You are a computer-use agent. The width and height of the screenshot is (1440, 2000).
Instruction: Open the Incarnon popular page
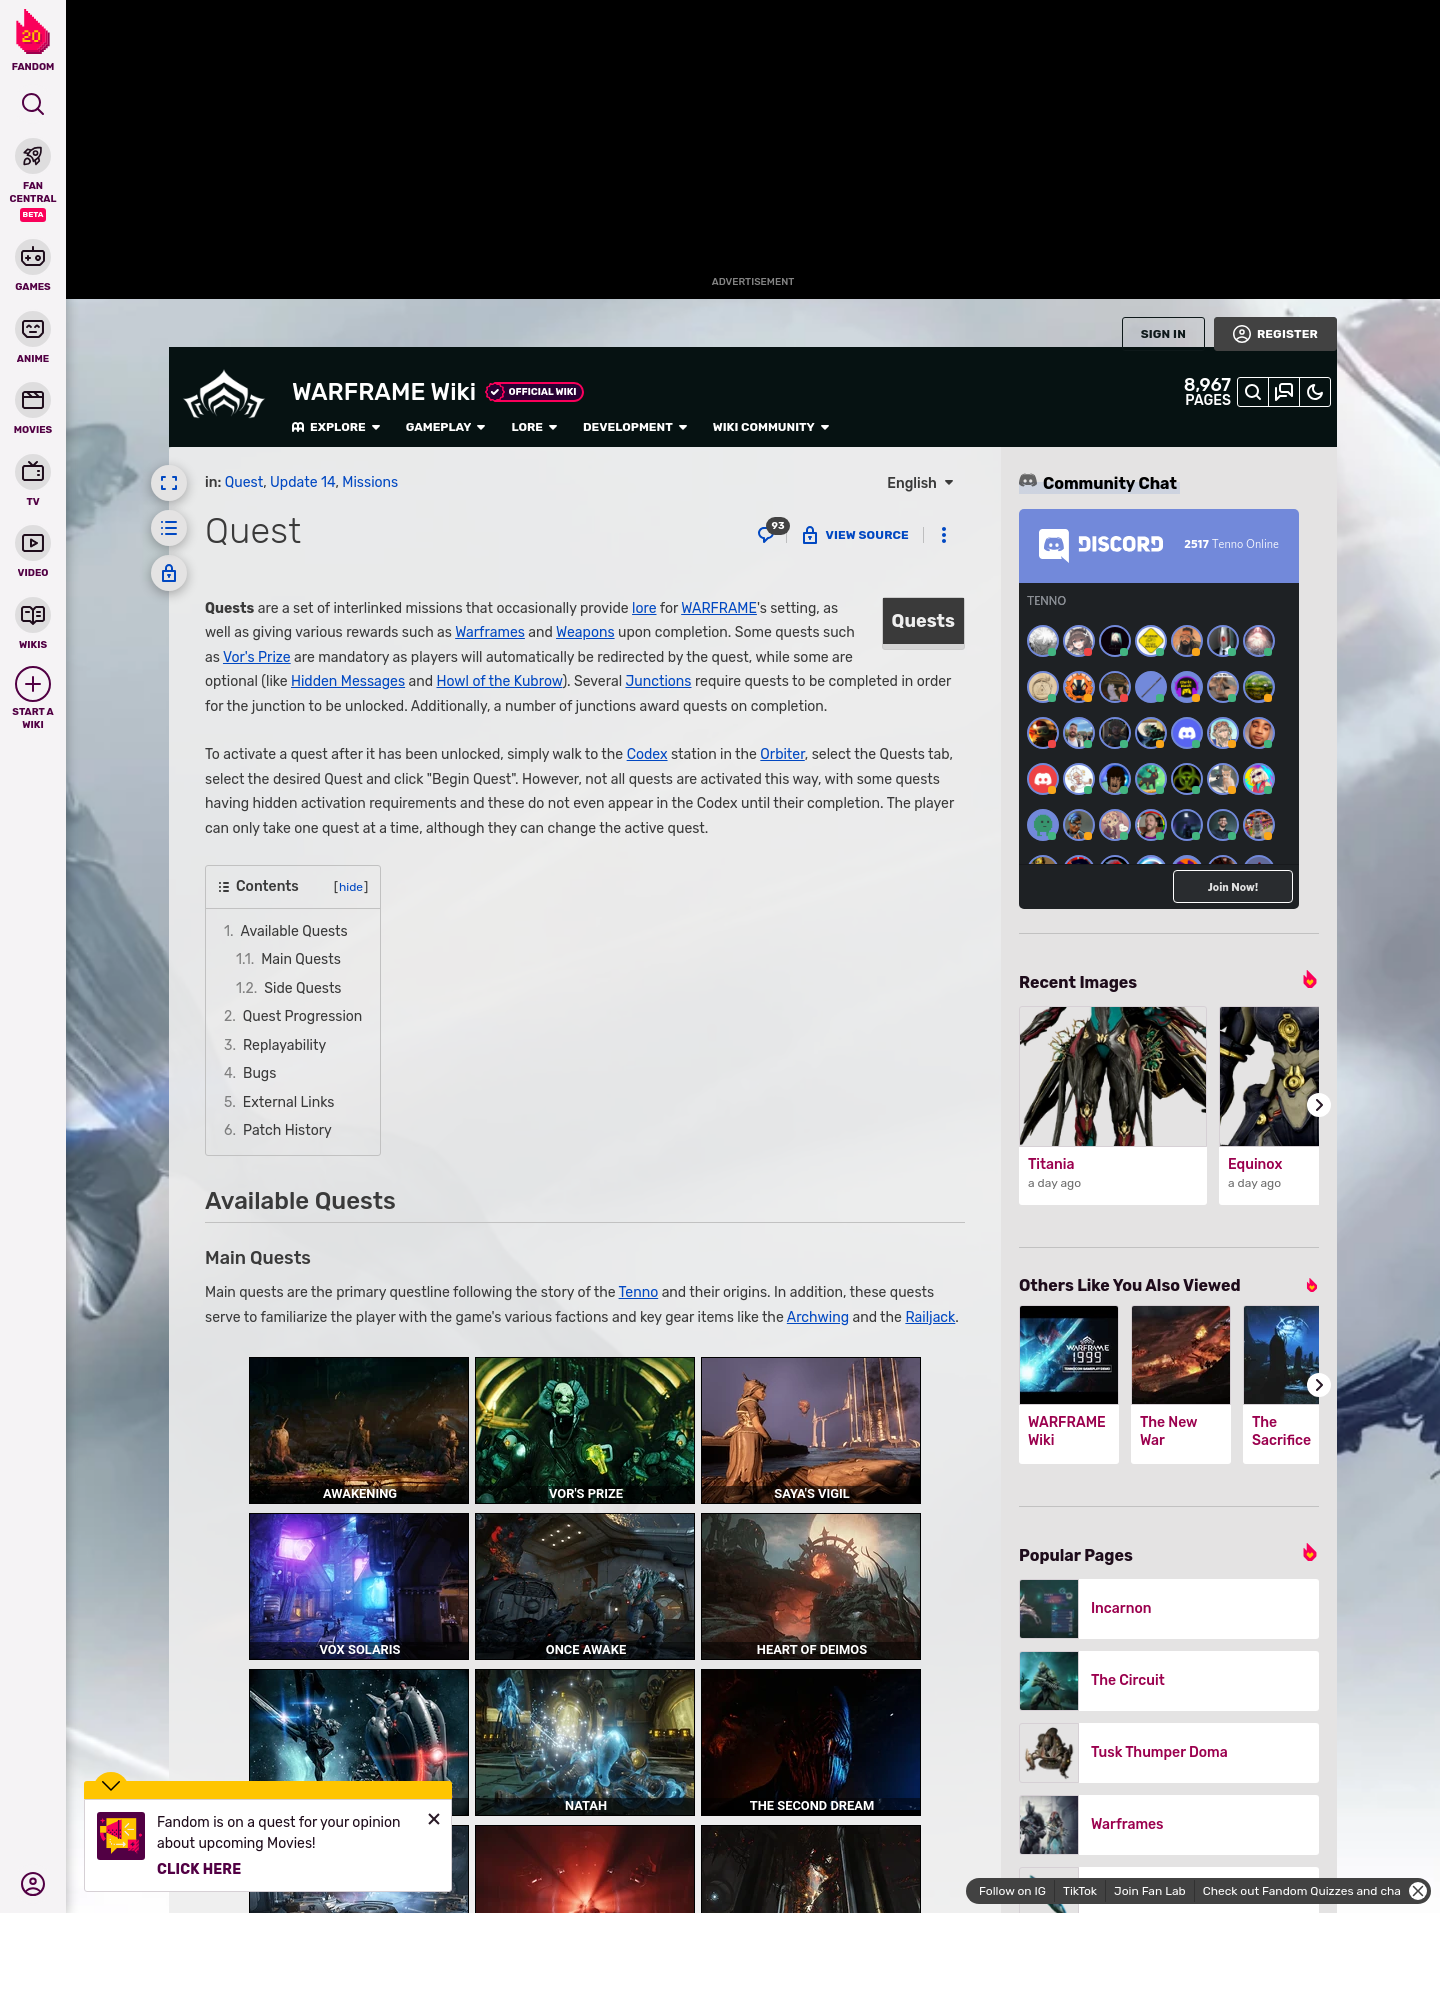point(1169,1608)
